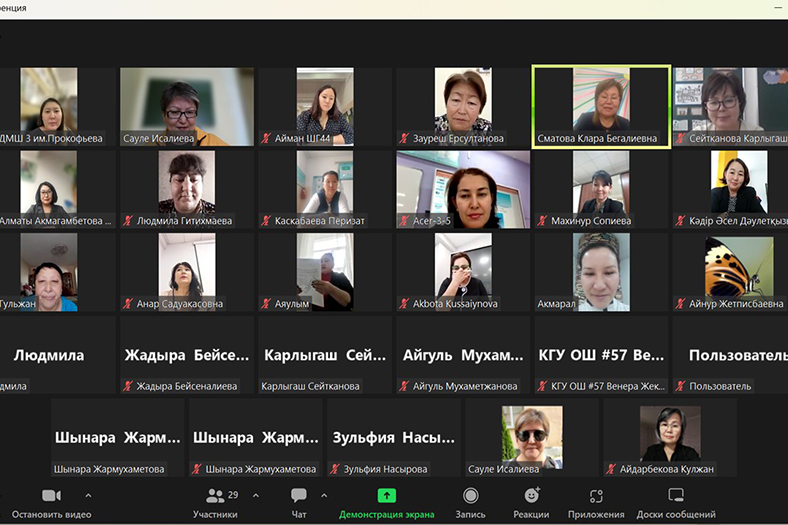Click the Akbota Kussaiynova video tile

click(463, 272)
